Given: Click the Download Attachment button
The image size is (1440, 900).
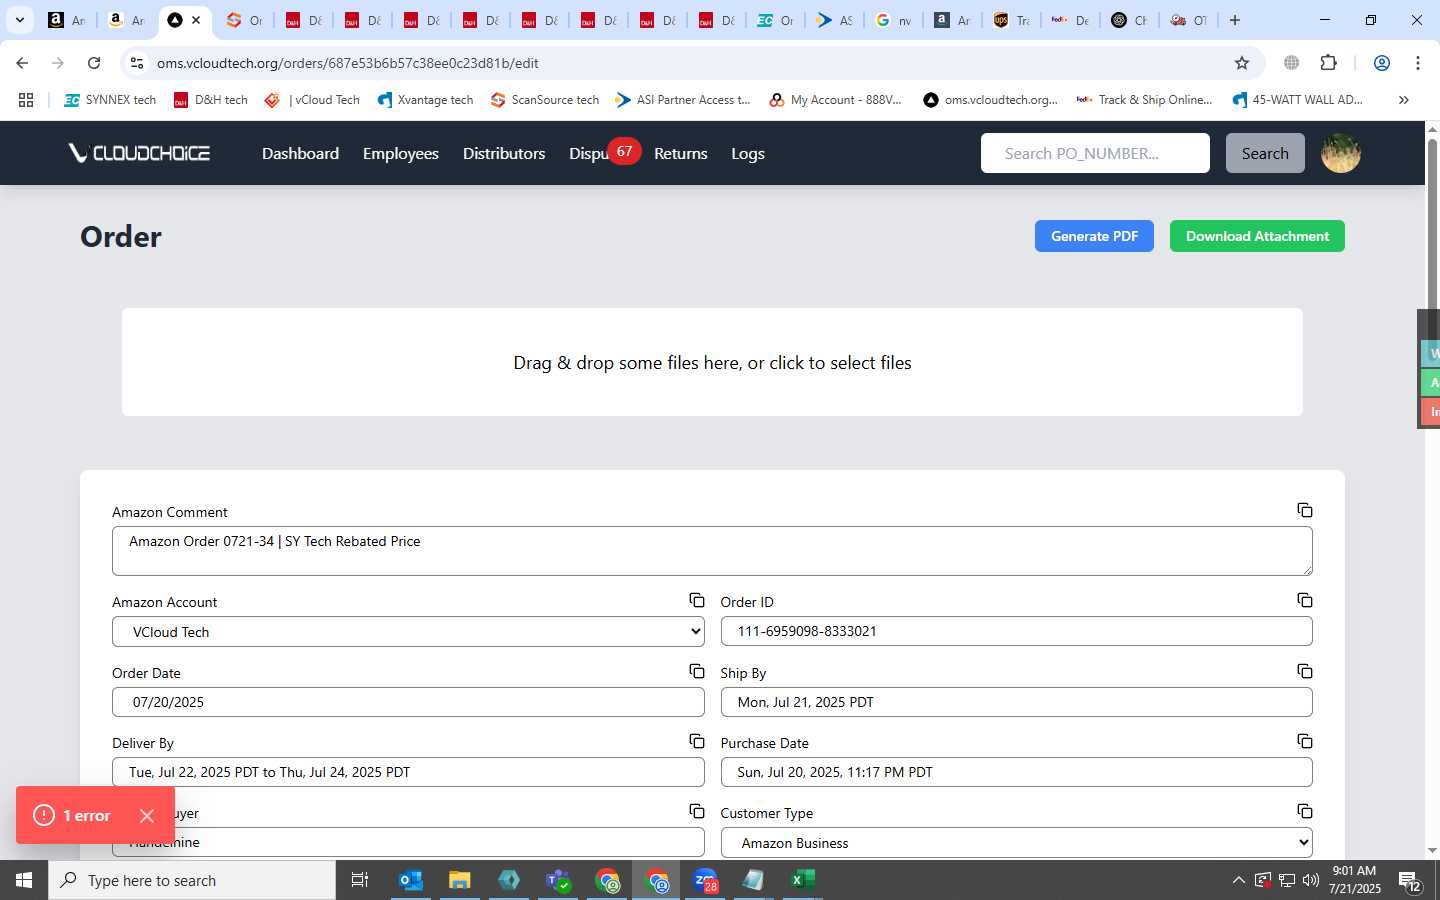Looking at the screenshot, I should pyautogui.click(x=1257, y=236).
